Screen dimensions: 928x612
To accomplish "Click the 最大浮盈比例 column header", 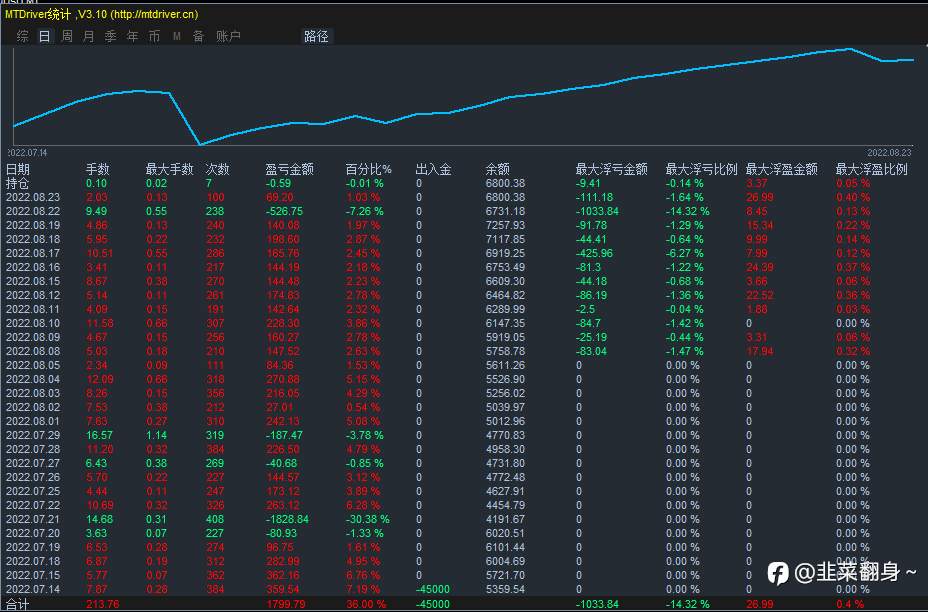I will click(x=871, y=169).
